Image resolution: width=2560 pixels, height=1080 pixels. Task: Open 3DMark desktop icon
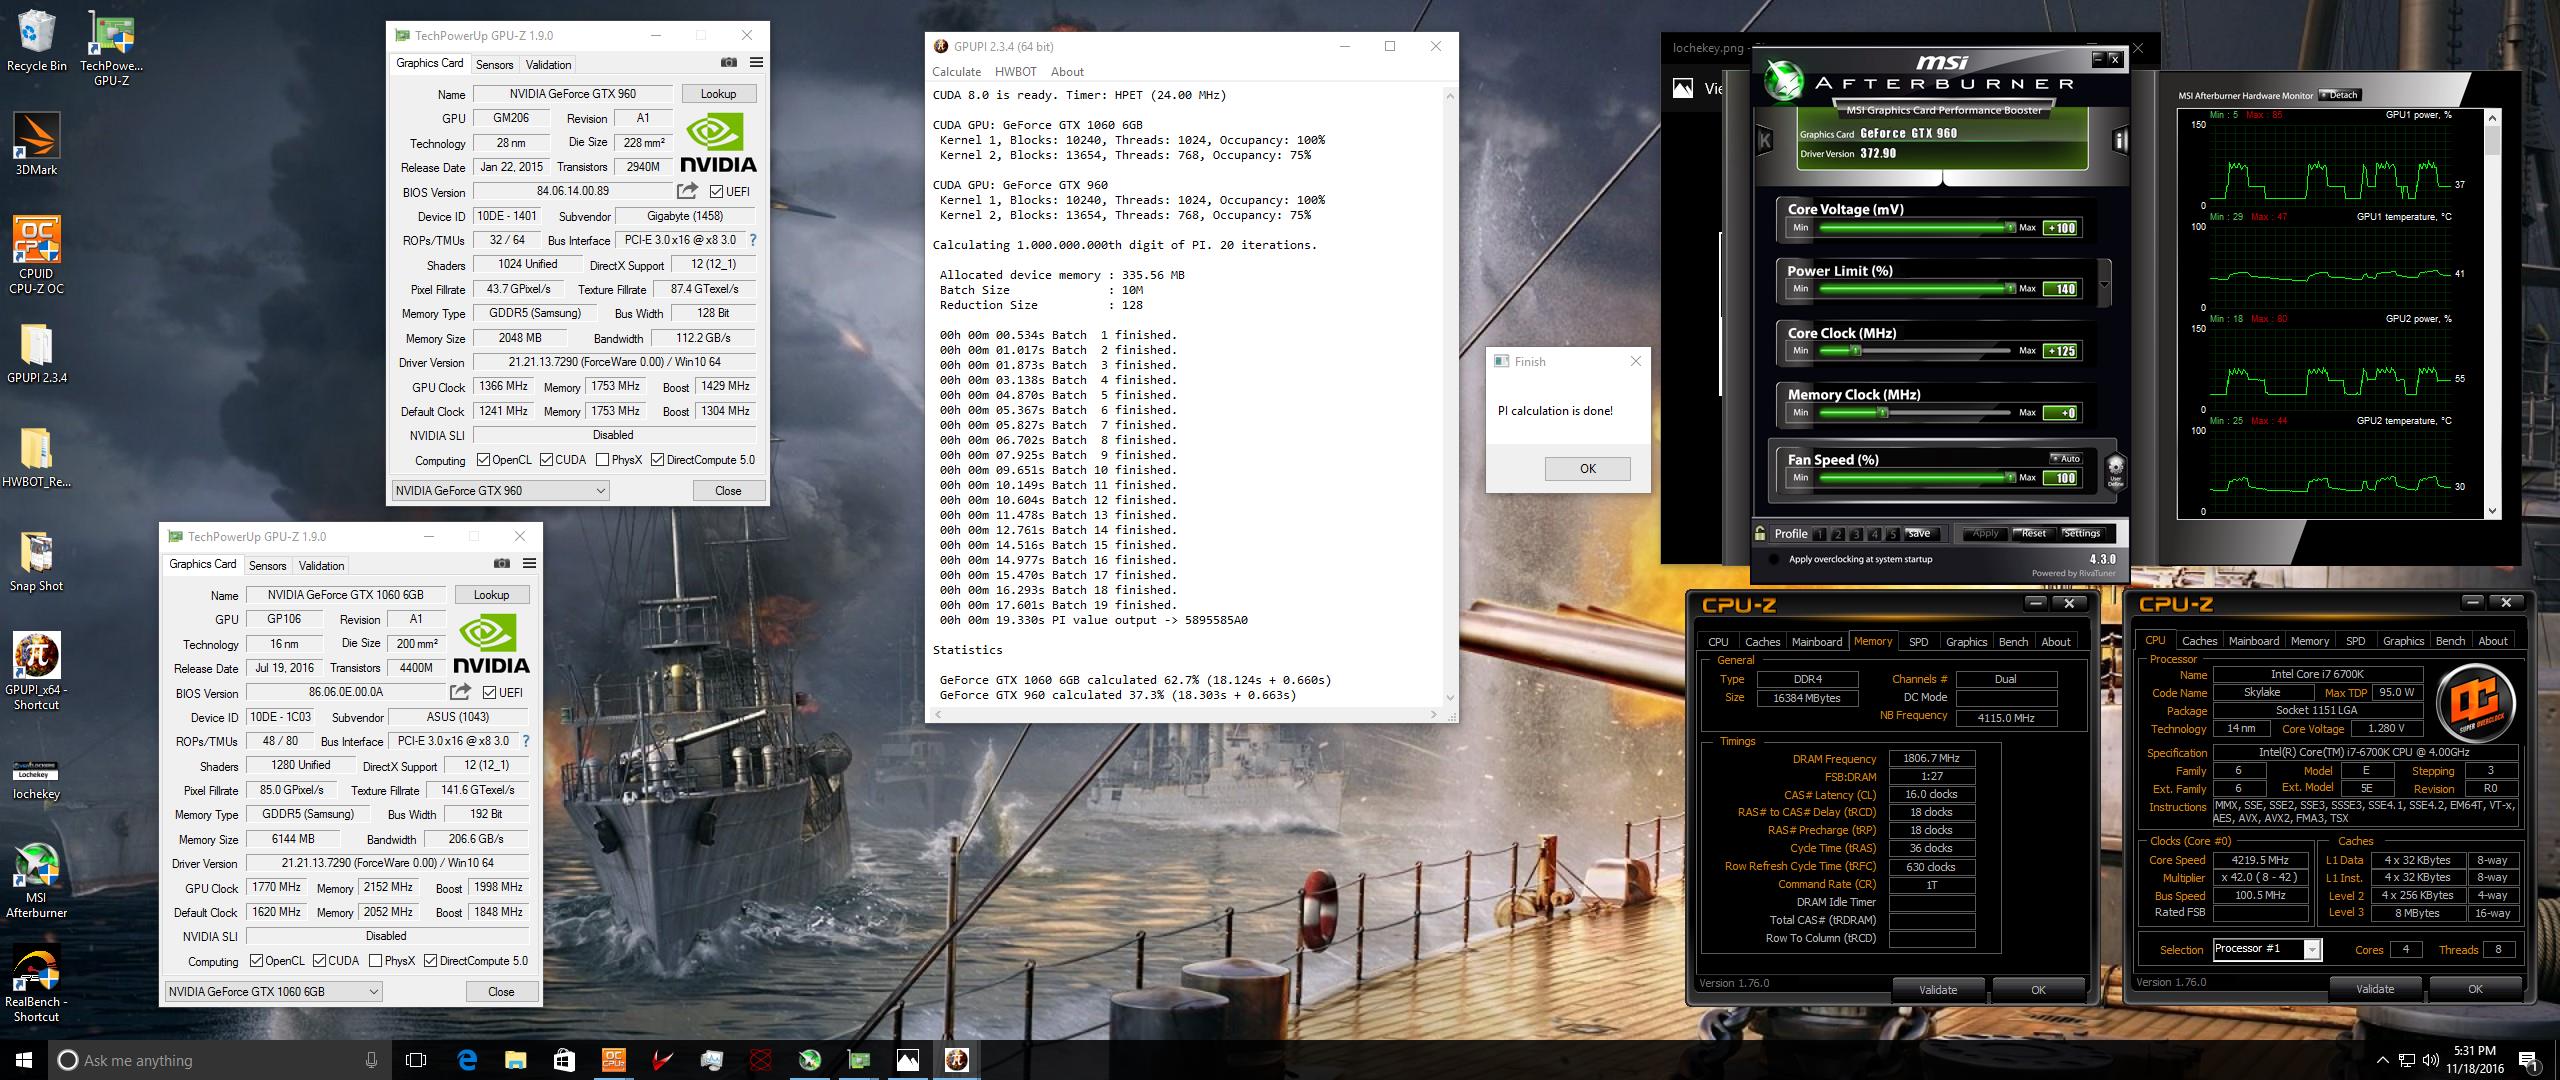(x=36, y=144)
